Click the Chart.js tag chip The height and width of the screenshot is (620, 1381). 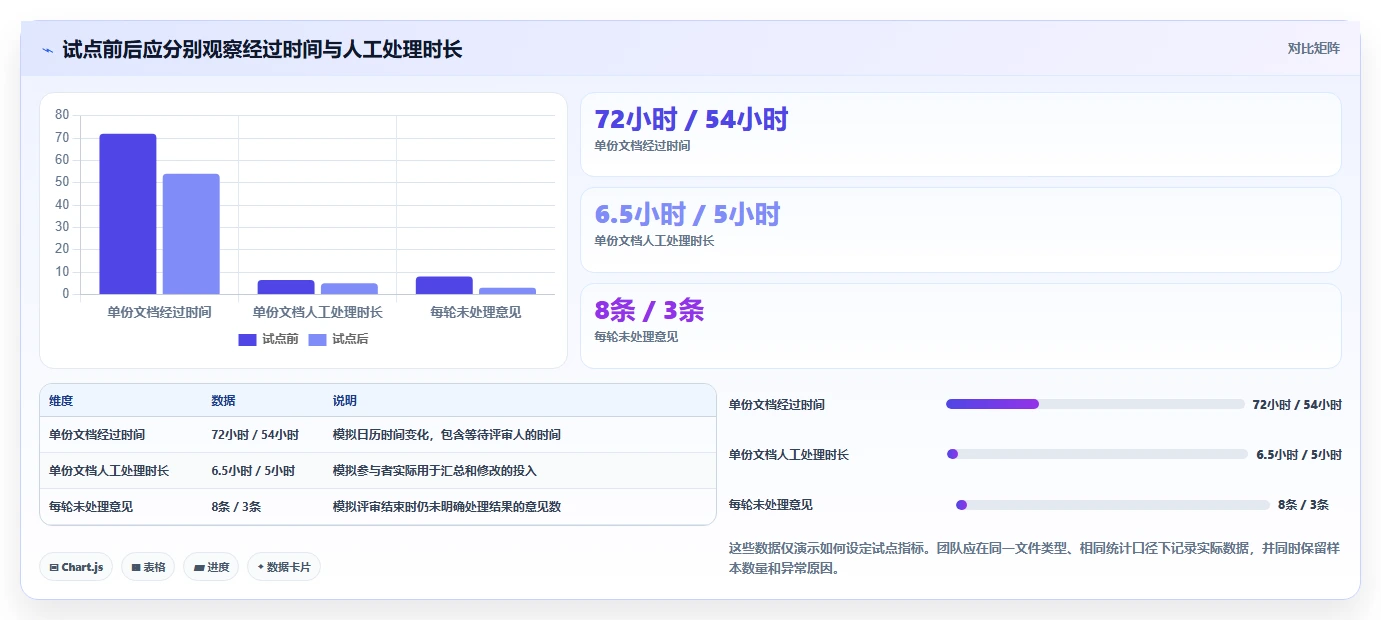pyautogui.click(x=76, y=567)
